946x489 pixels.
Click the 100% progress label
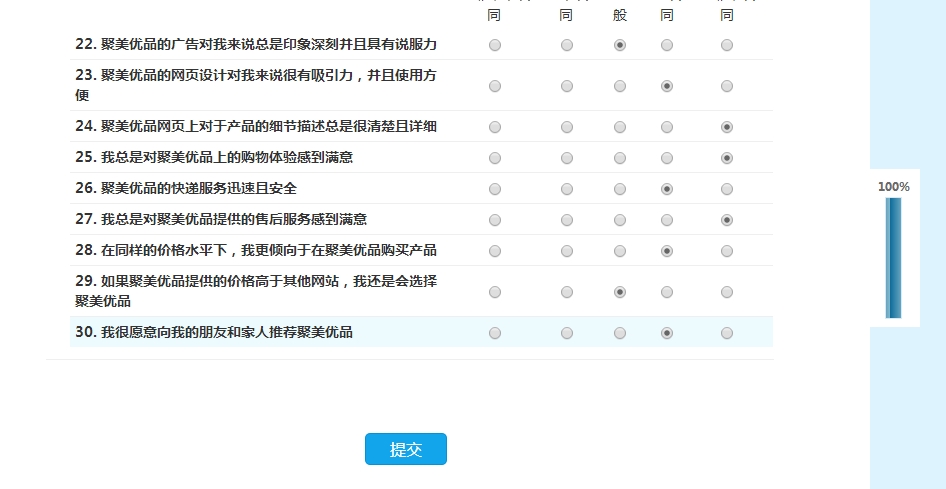(x=894, y=187)
